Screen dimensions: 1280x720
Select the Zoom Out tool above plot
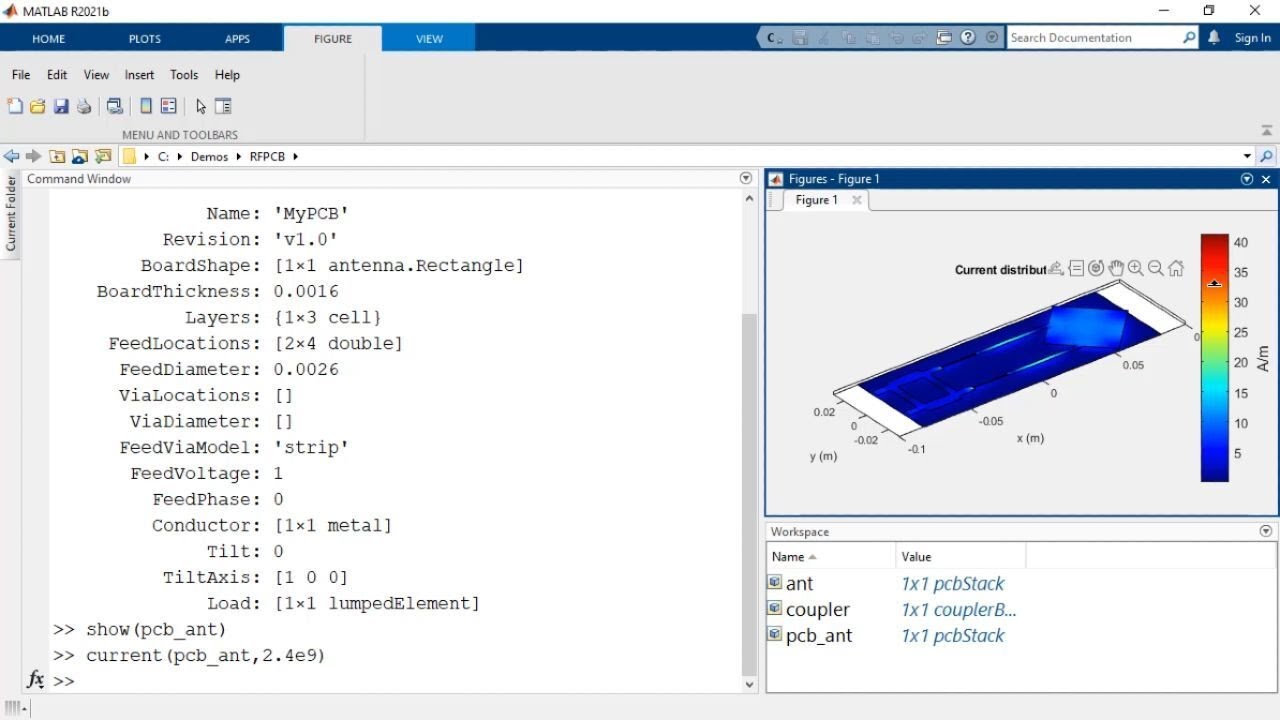pos(1156,268)
